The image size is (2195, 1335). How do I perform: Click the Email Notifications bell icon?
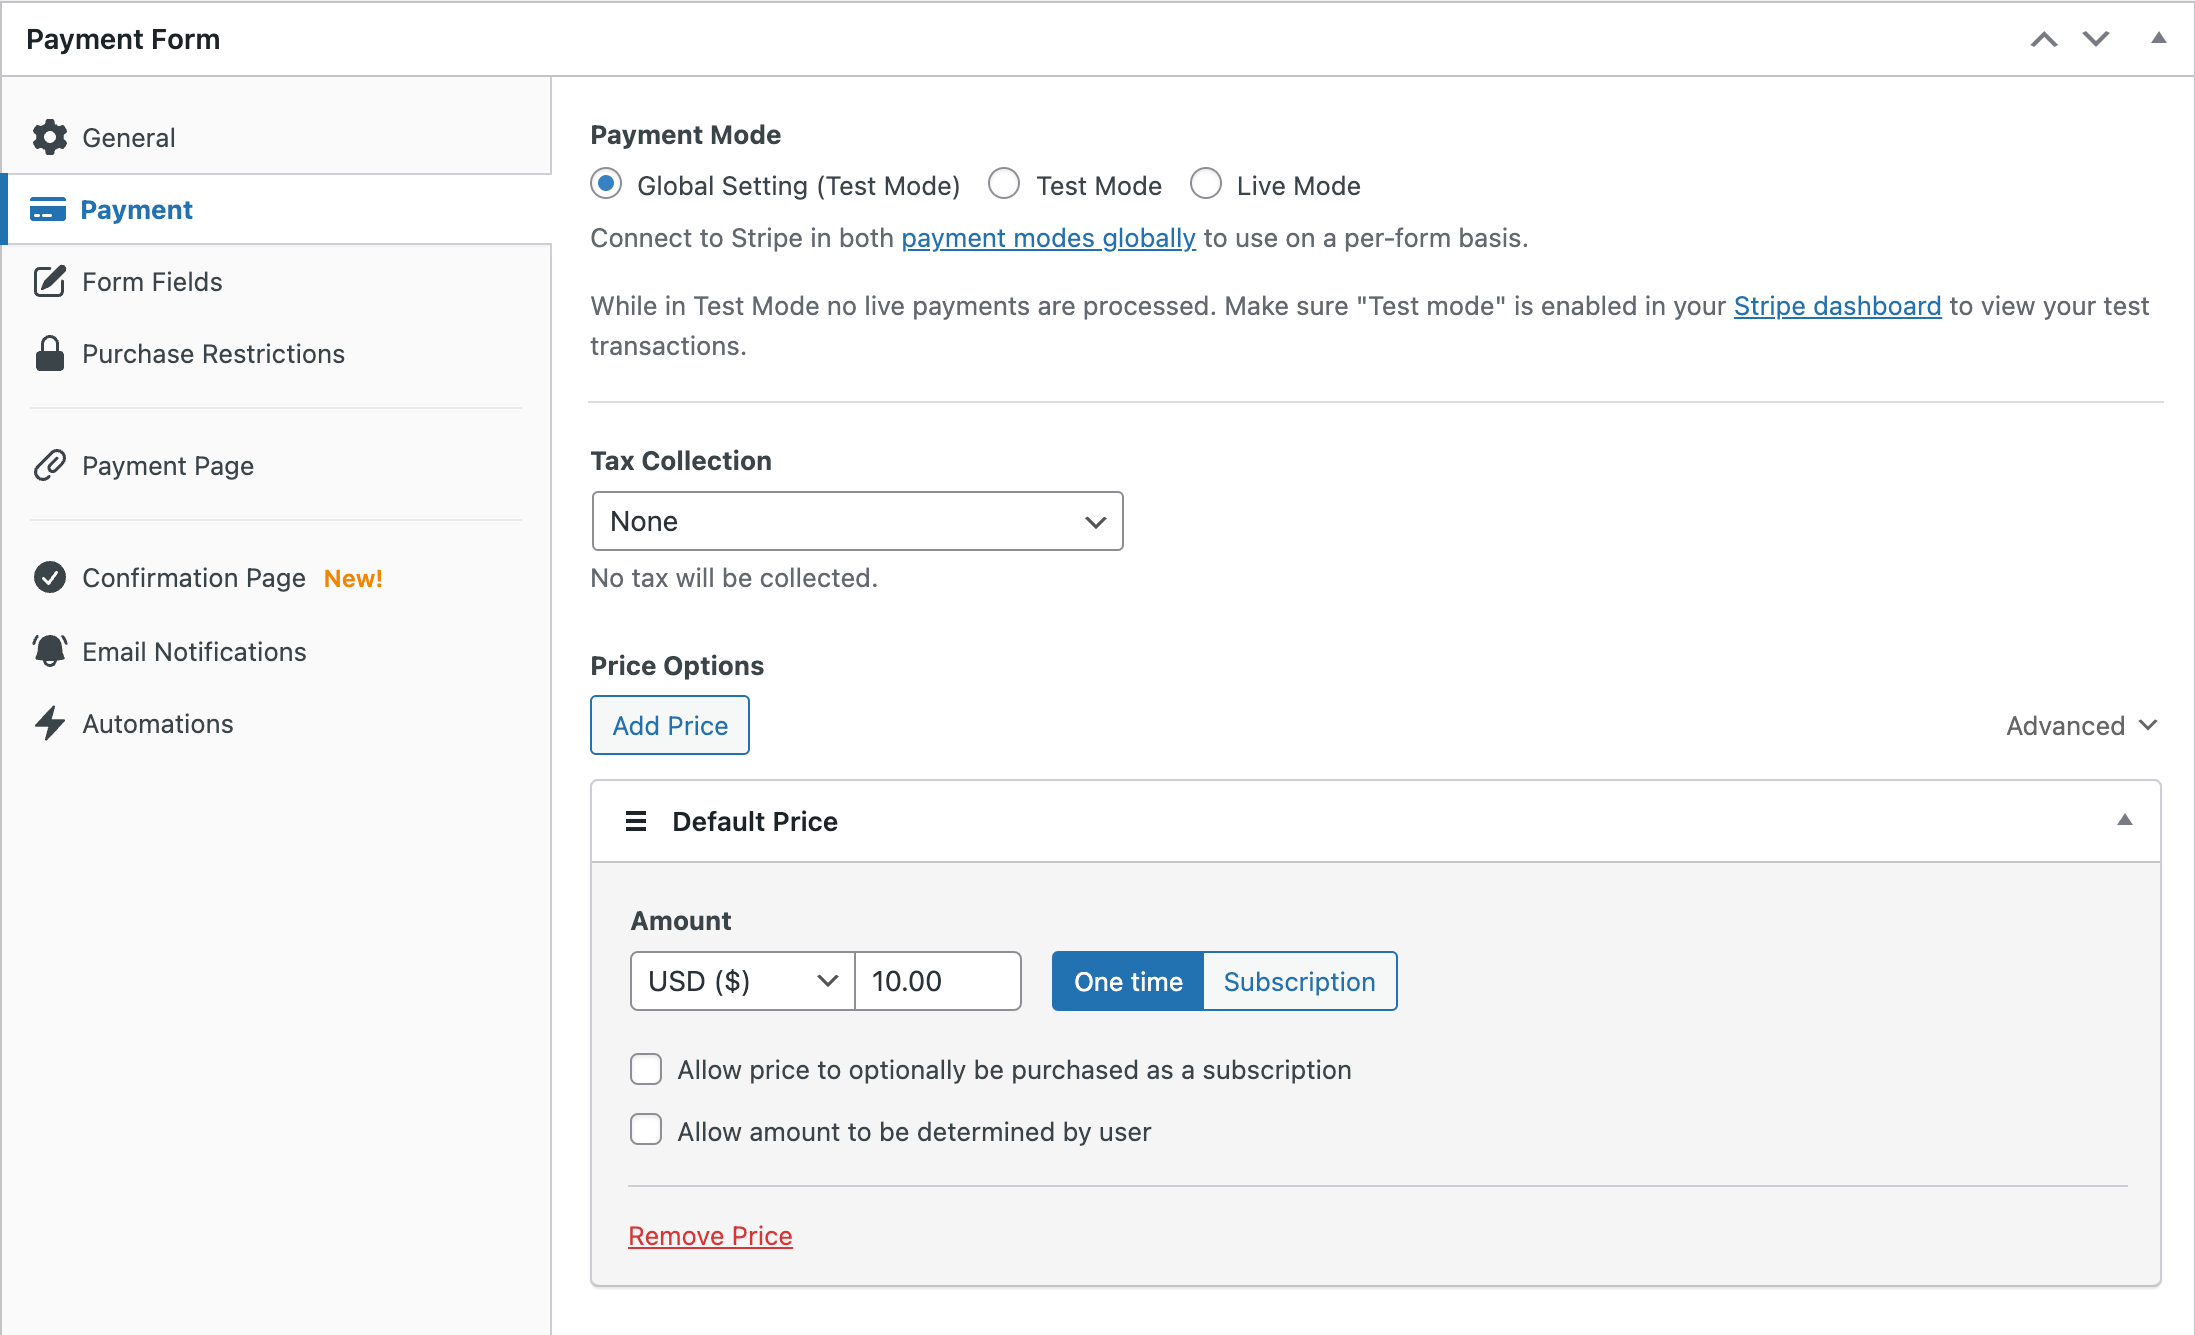[x=49, y=651]
